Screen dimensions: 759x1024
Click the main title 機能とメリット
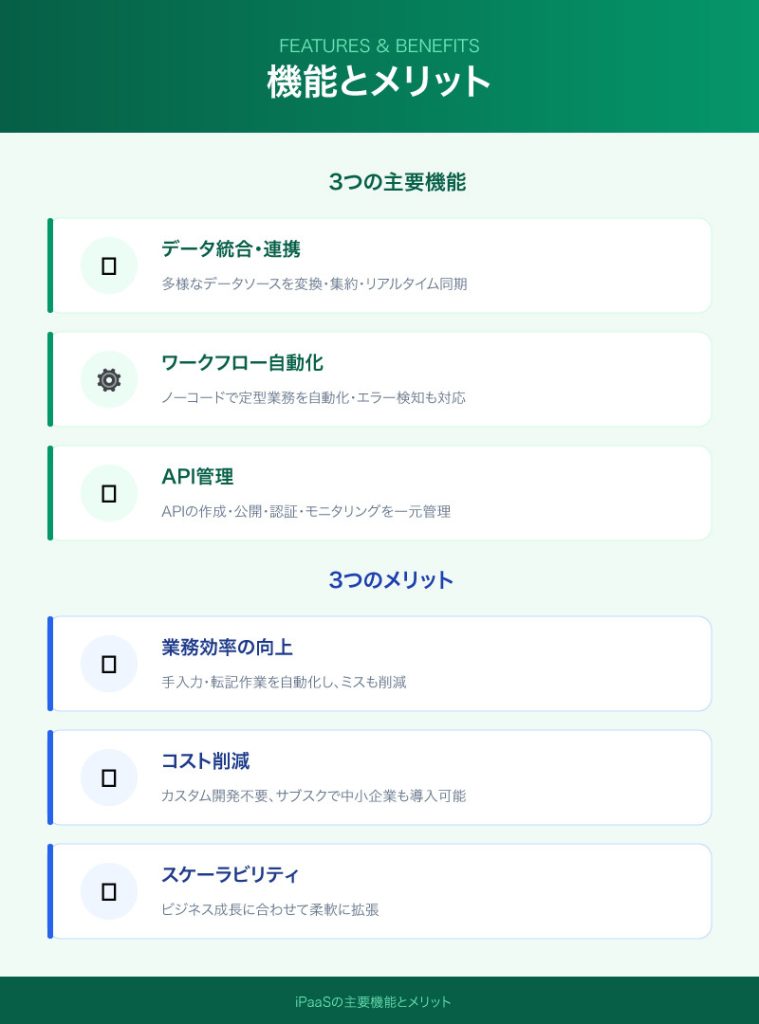pos(379,82)
